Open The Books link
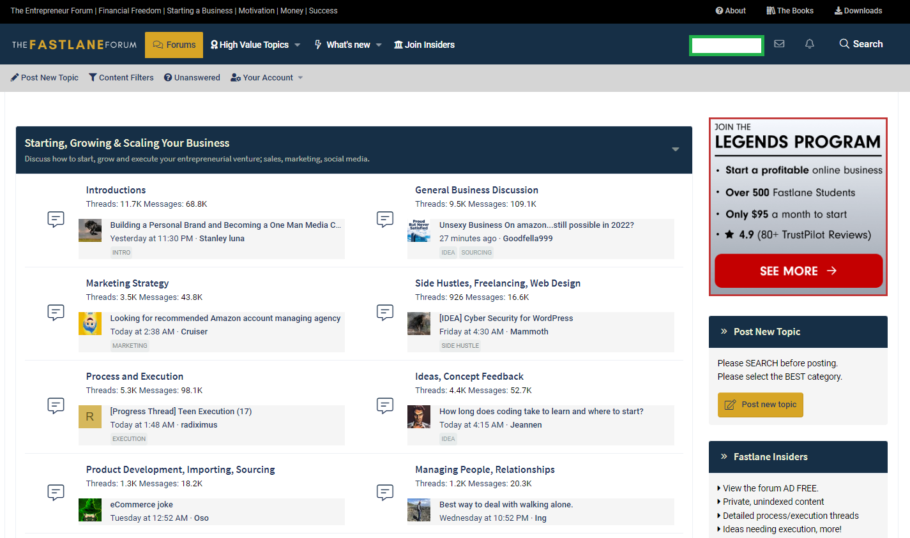Viewport: 910px width, 538px height. [790, 10]
